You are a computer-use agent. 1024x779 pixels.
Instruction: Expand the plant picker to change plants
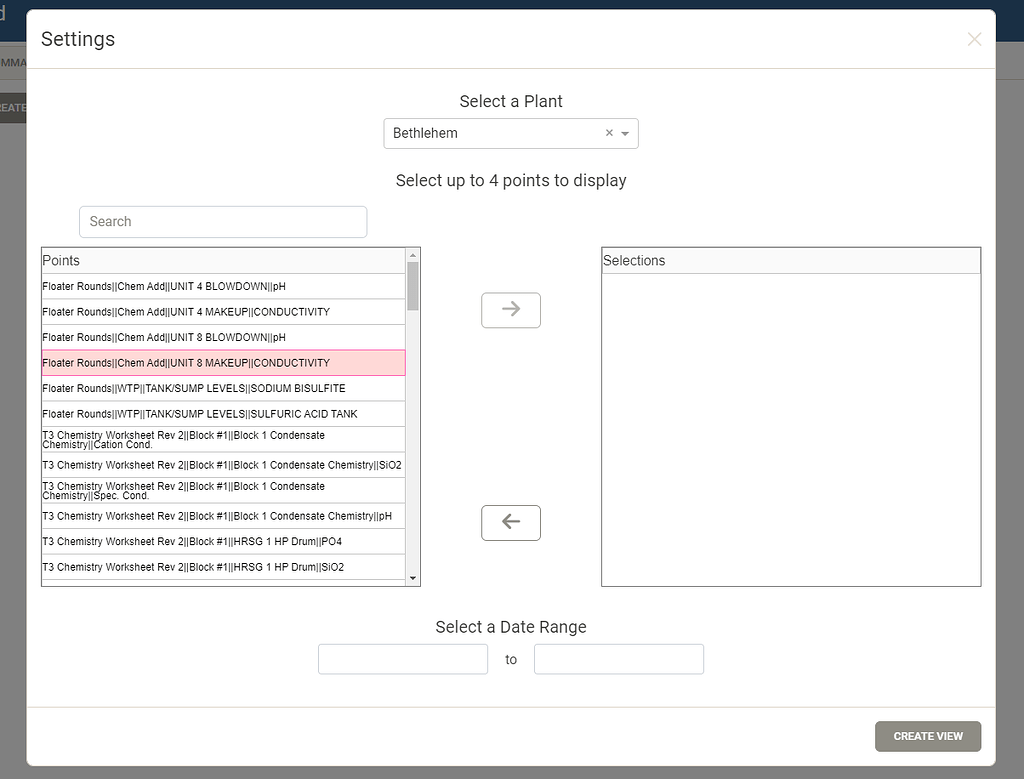tap(623, 133)
